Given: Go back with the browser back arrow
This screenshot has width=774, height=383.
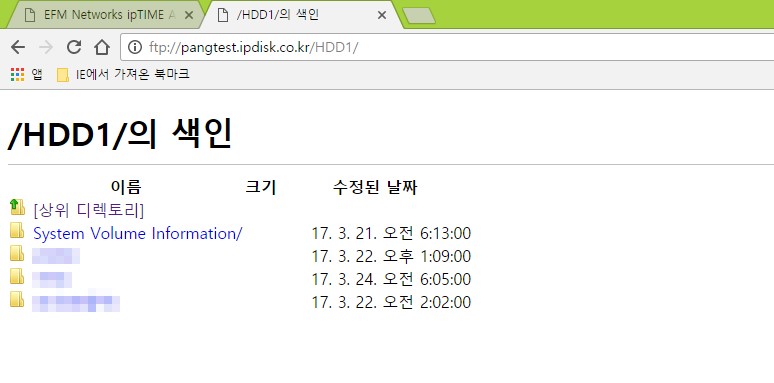Looking at the screenshot, I should (18, 47).
